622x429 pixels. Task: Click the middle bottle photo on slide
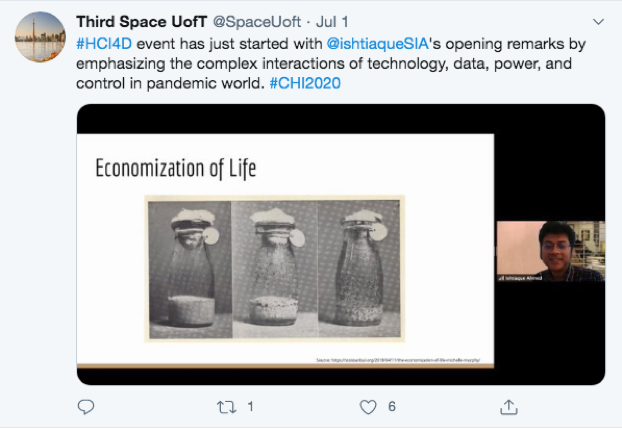click(273, 265)
